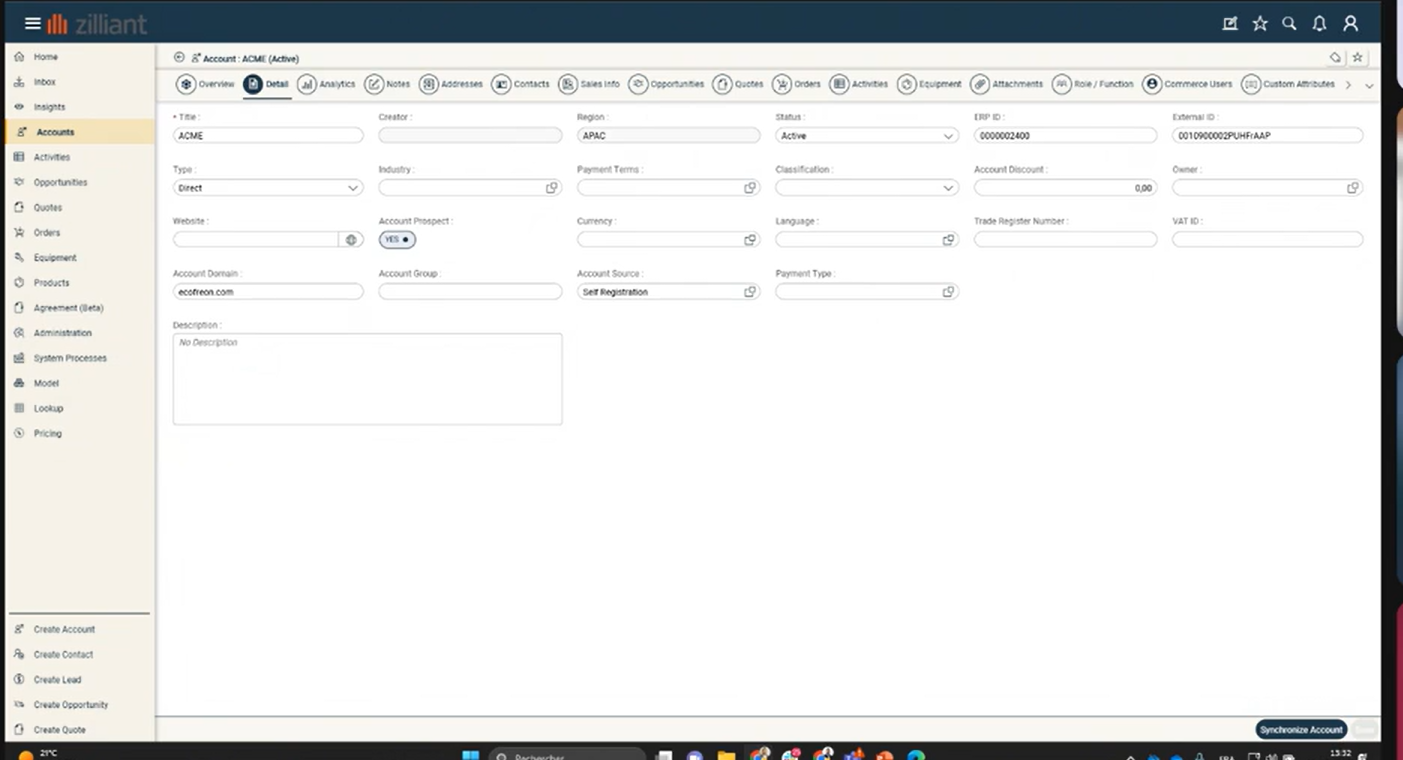Switch to the Contacts tab
The image size is (1403, 760).
click(x=520, y=84)
